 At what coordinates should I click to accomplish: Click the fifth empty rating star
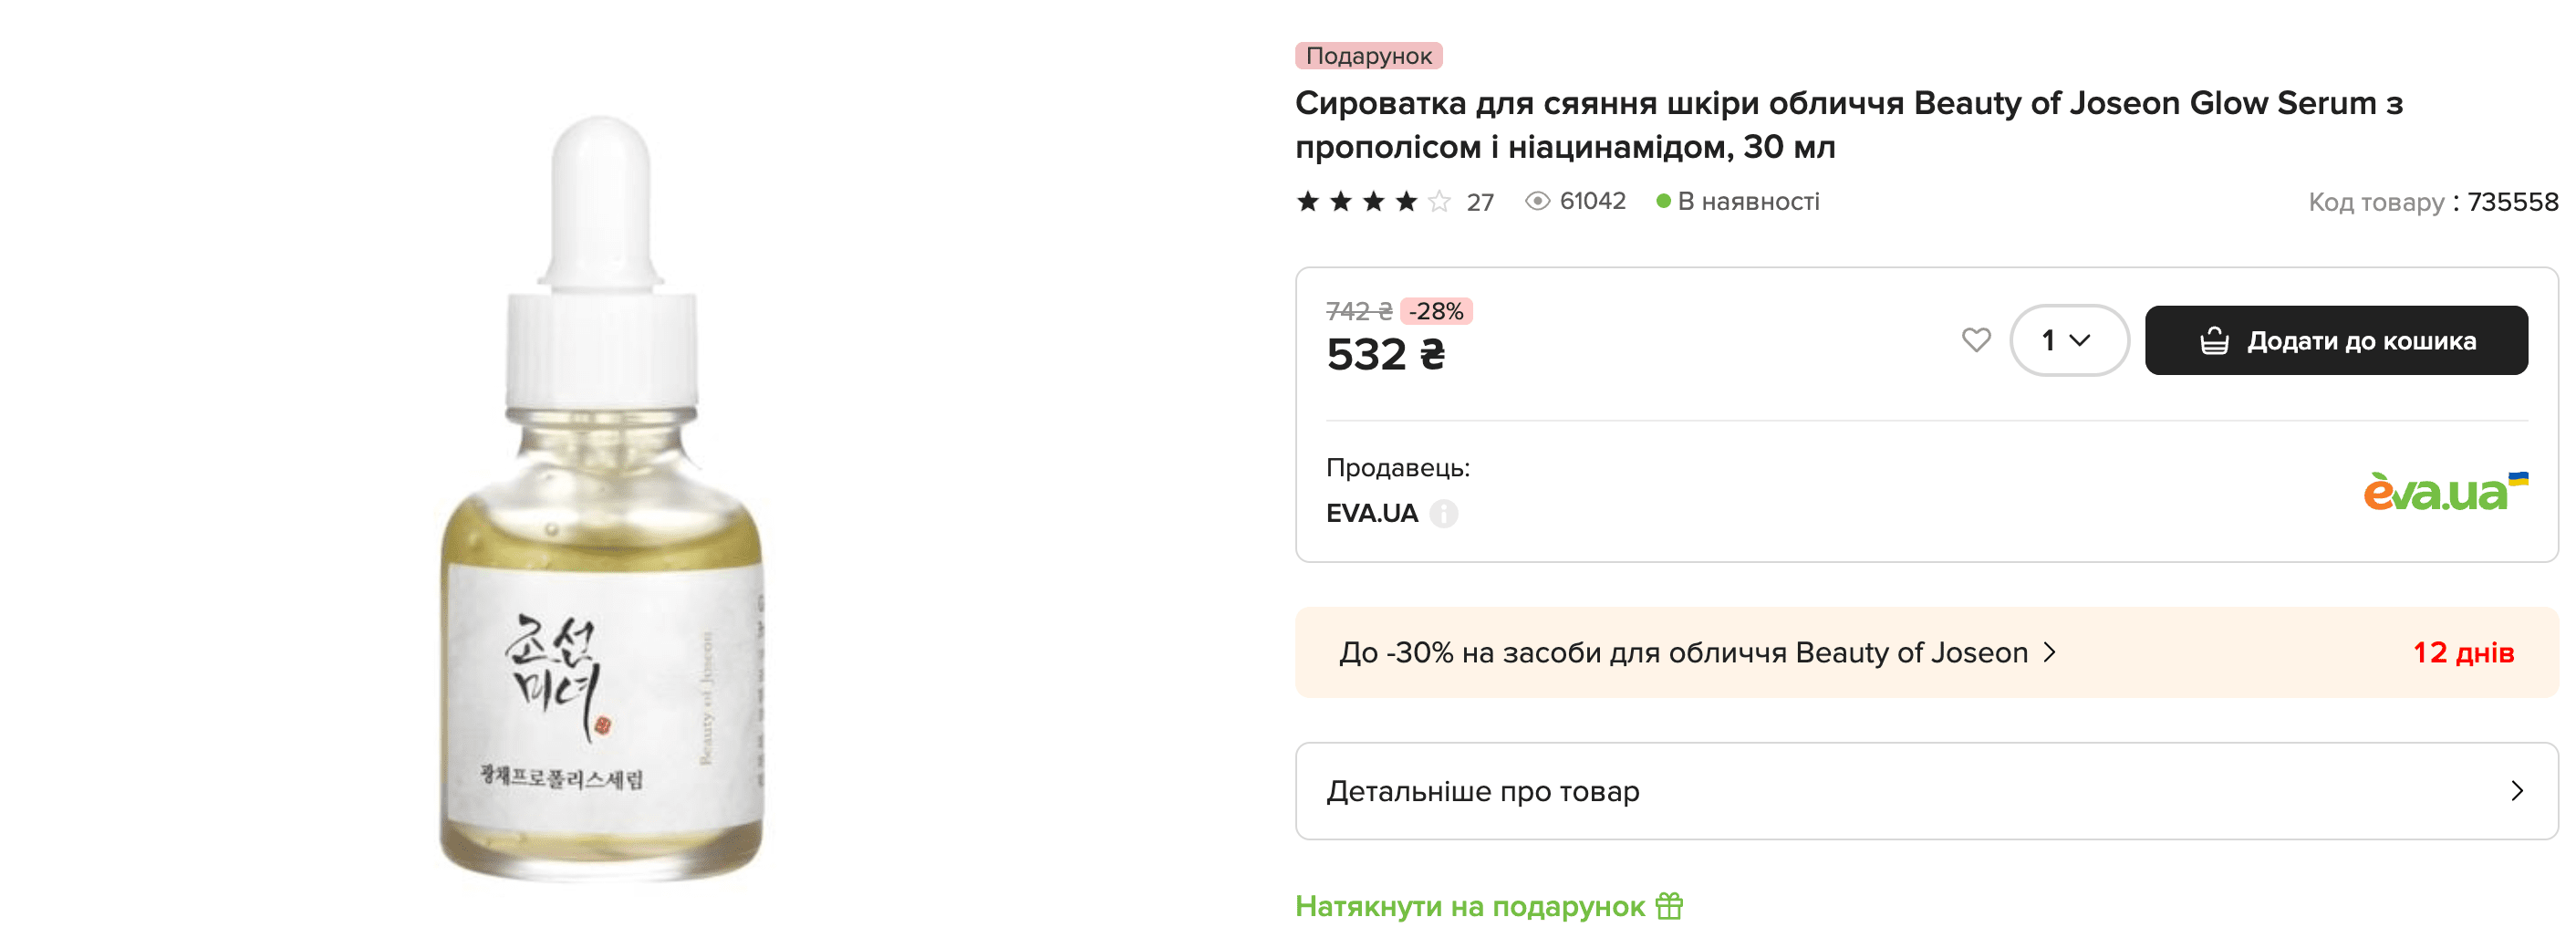click(x=1439, y=202)
